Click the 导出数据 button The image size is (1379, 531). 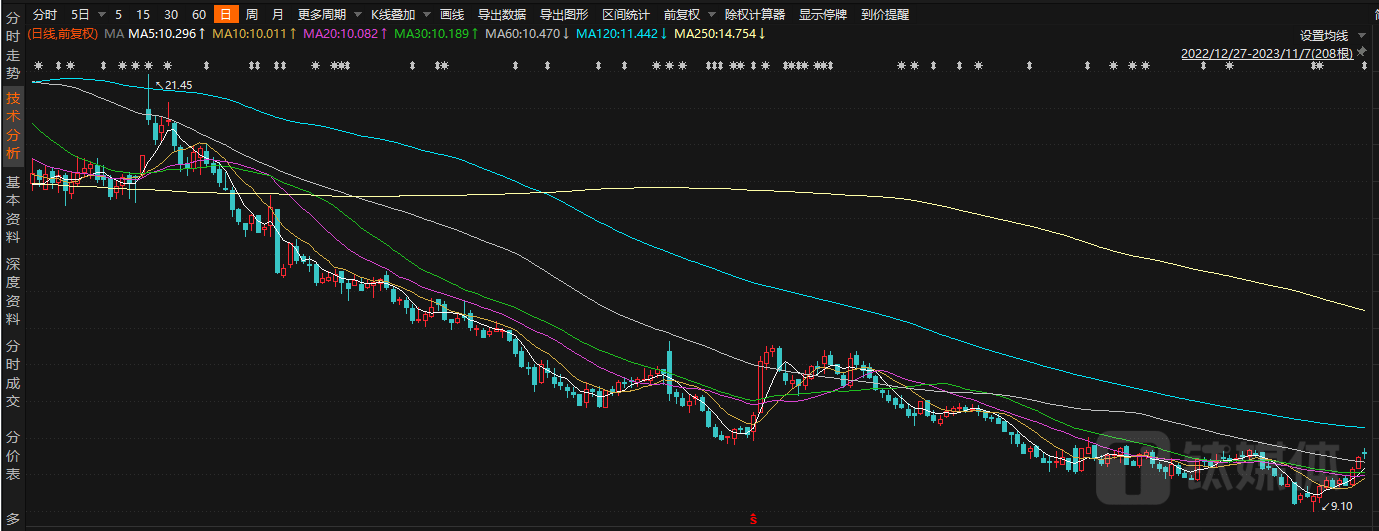click(501, 15)
